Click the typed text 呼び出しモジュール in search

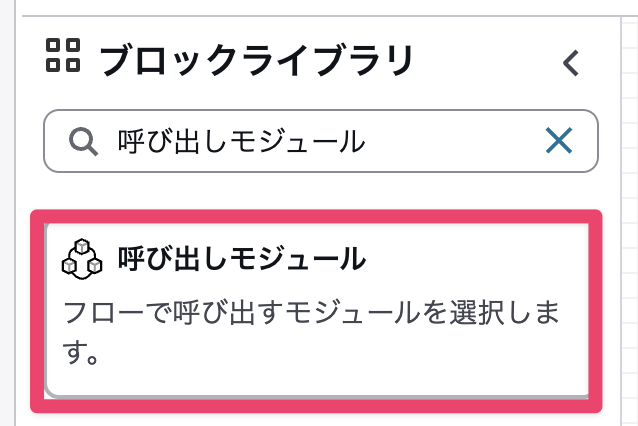[x=241, y=142]
